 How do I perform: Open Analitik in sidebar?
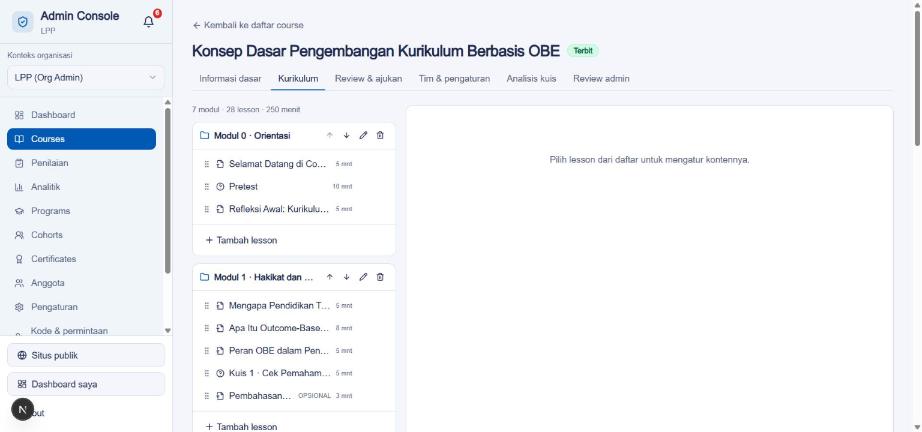81,187
